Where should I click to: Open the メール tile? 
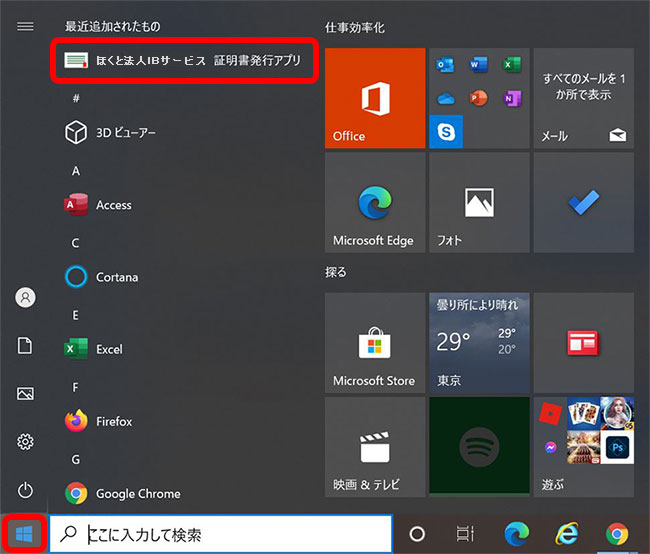581,98
